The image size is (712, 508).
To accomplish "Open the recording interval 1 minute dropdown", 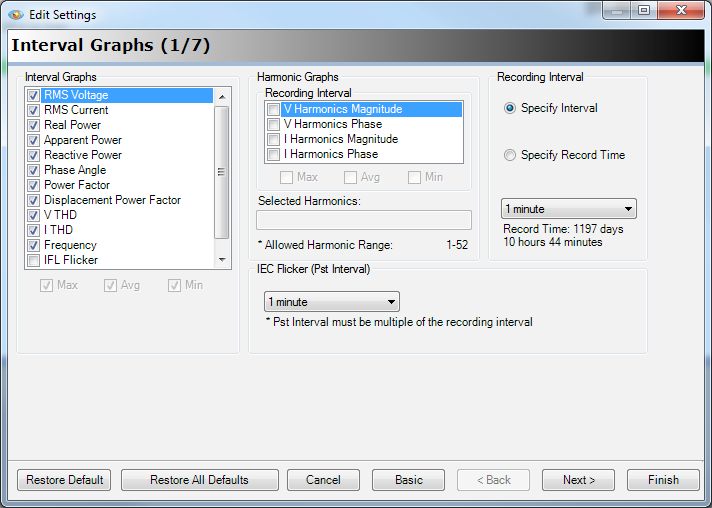I will 569,209.
